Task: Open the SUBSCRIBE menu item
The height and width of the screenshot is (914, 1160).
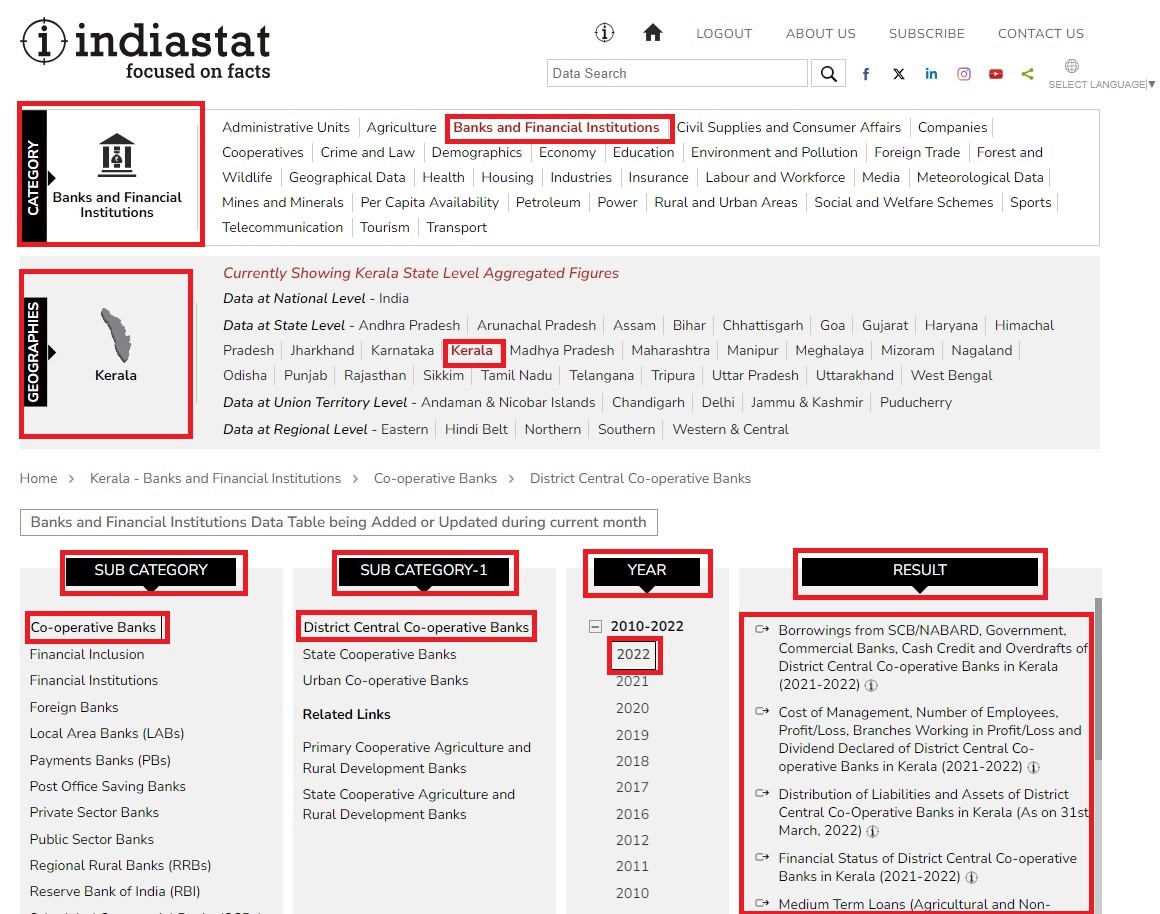Action: click(x=926, y=33)
